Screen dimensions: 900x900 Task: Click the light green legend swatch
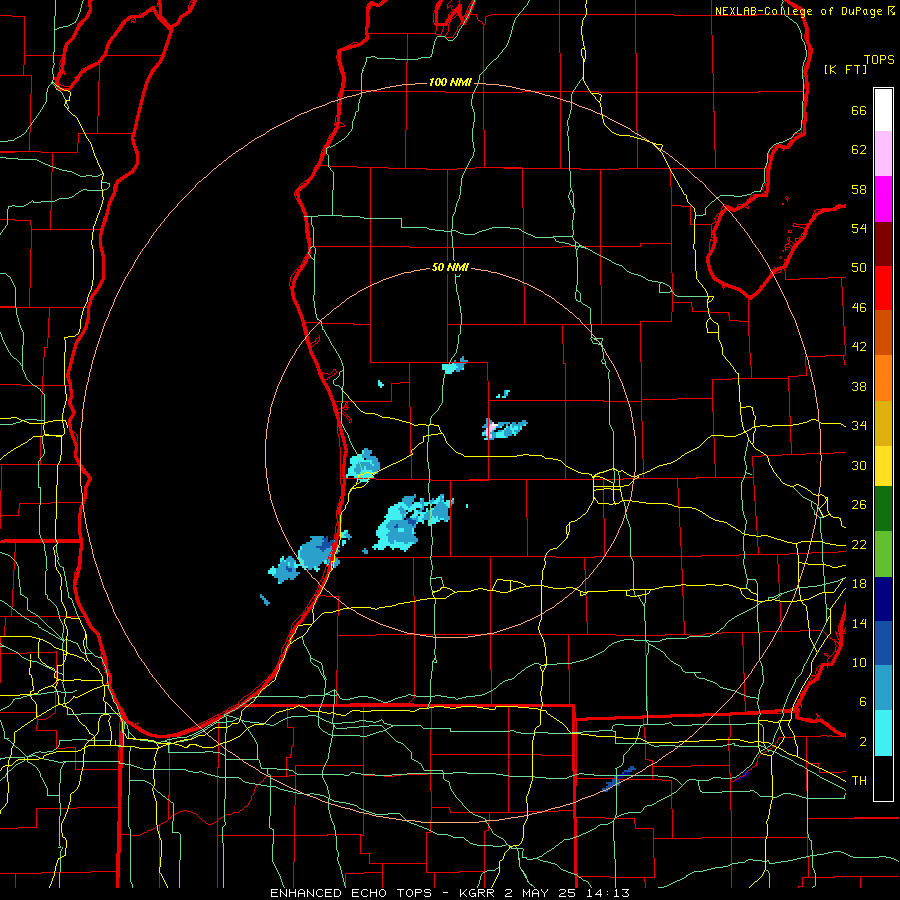(883, 554)
